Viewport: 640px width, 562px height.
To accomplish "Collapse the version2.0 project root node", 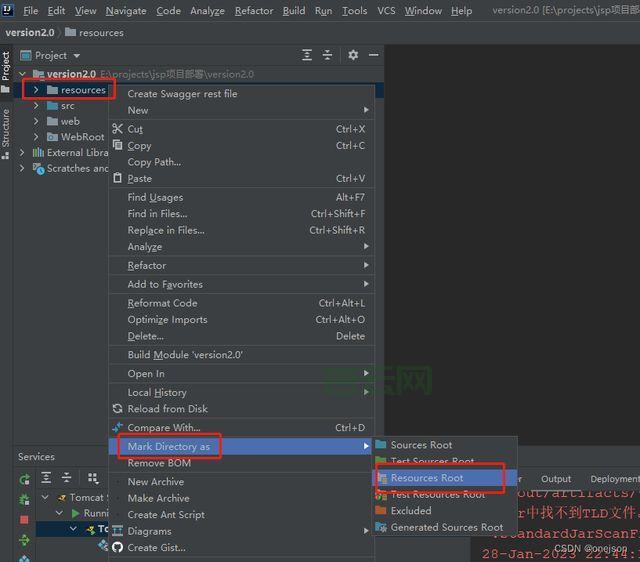I will [x=24, y=74].
